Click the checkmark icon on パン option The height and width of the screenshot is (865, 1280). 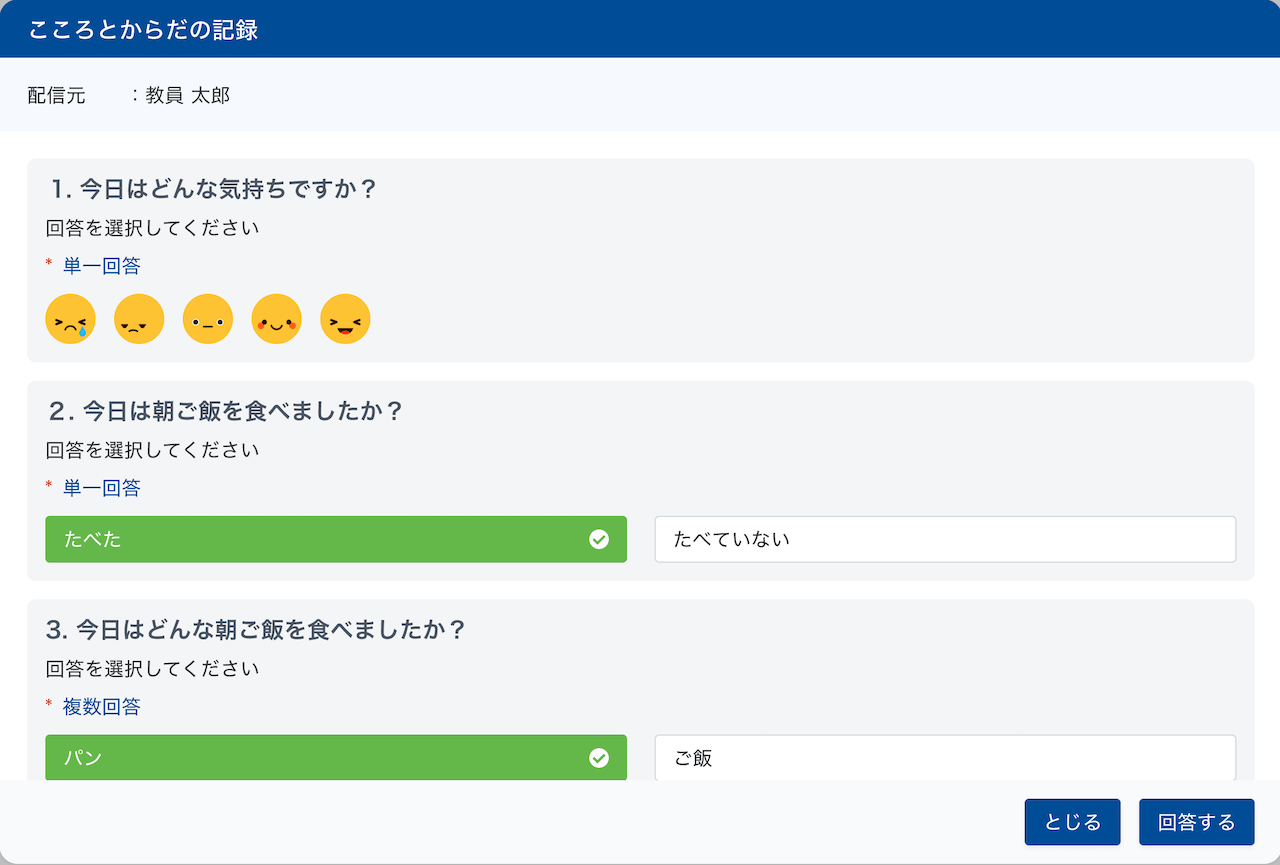coord(599,759)
